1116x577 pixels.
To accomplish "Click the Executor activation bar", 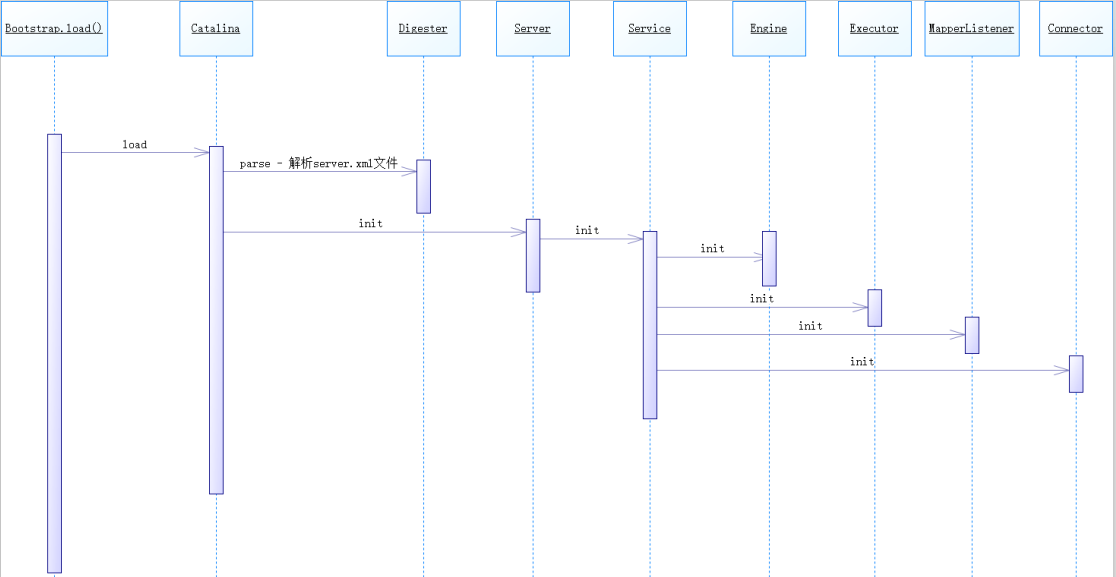I will point(875,308).
